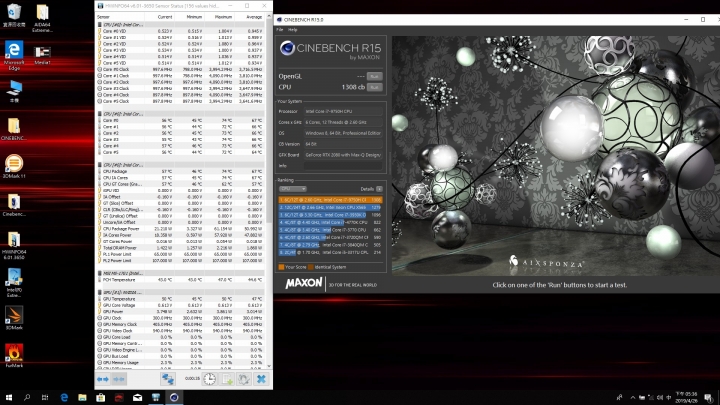Open HWiNFO sensor settings gear icon
Image resolution: width=720 pixels, height=405 pixels.
click(x=244, y=379)
